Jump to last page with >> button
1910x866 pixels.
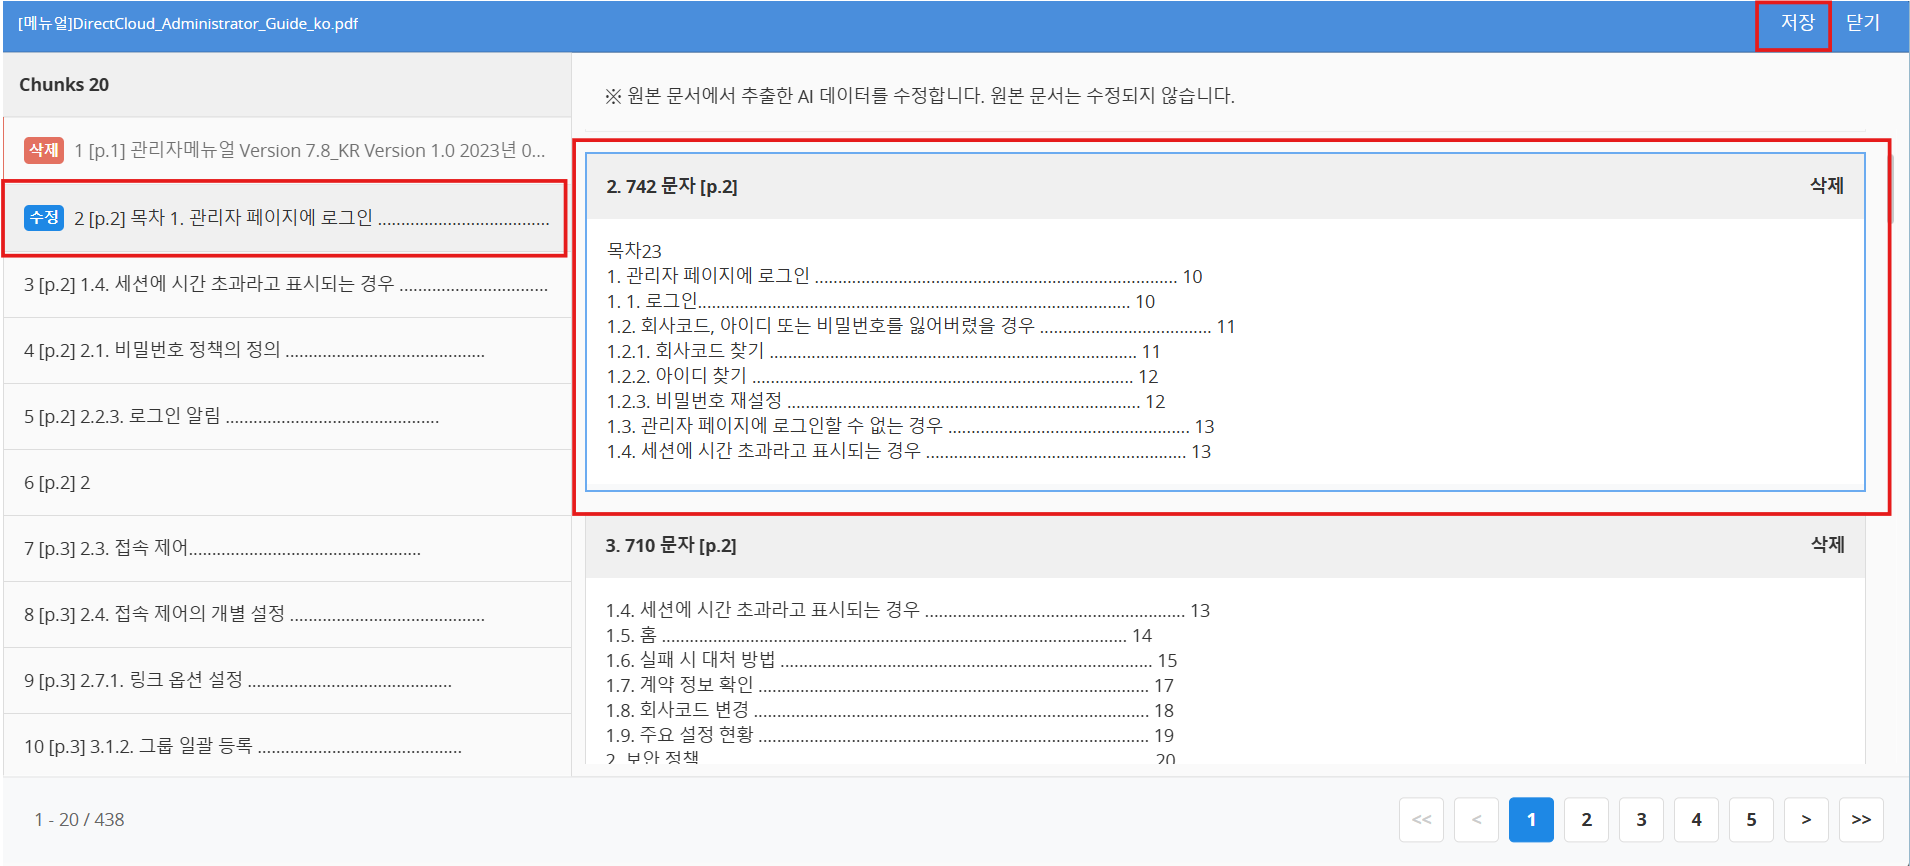1860,820
